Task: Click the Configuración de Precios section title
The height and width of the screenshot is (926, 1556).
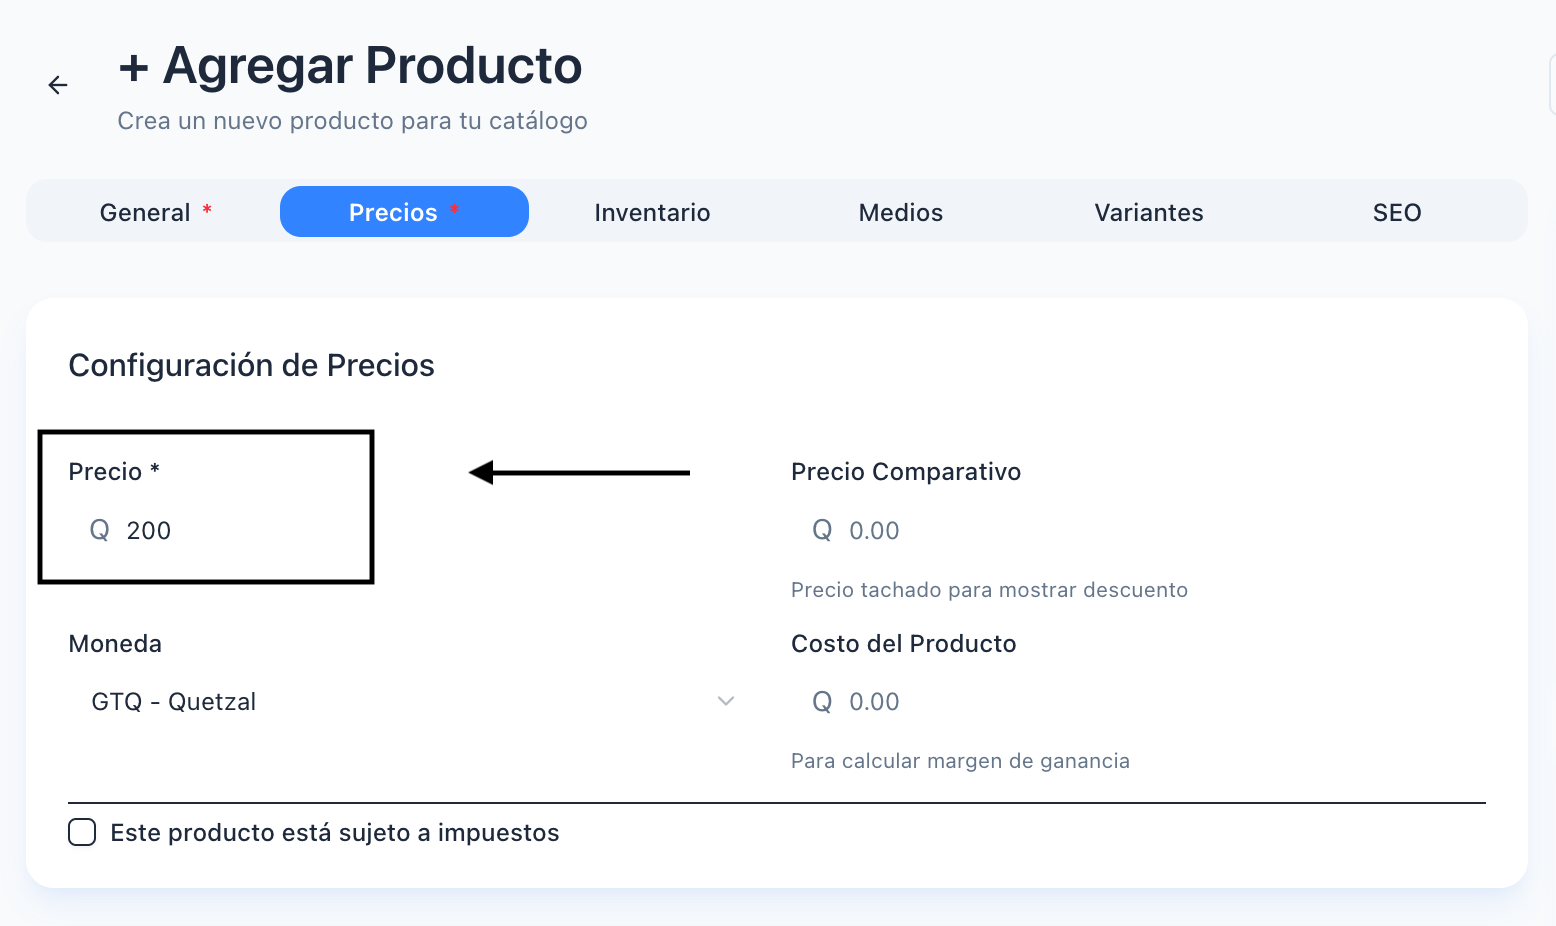Action: tap(251, 365)
